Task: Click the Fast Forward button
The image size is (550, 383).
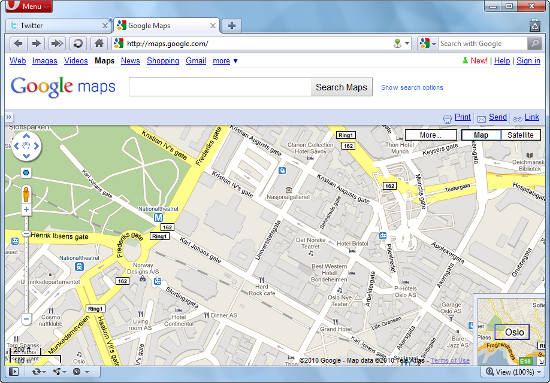Action: 57,43
